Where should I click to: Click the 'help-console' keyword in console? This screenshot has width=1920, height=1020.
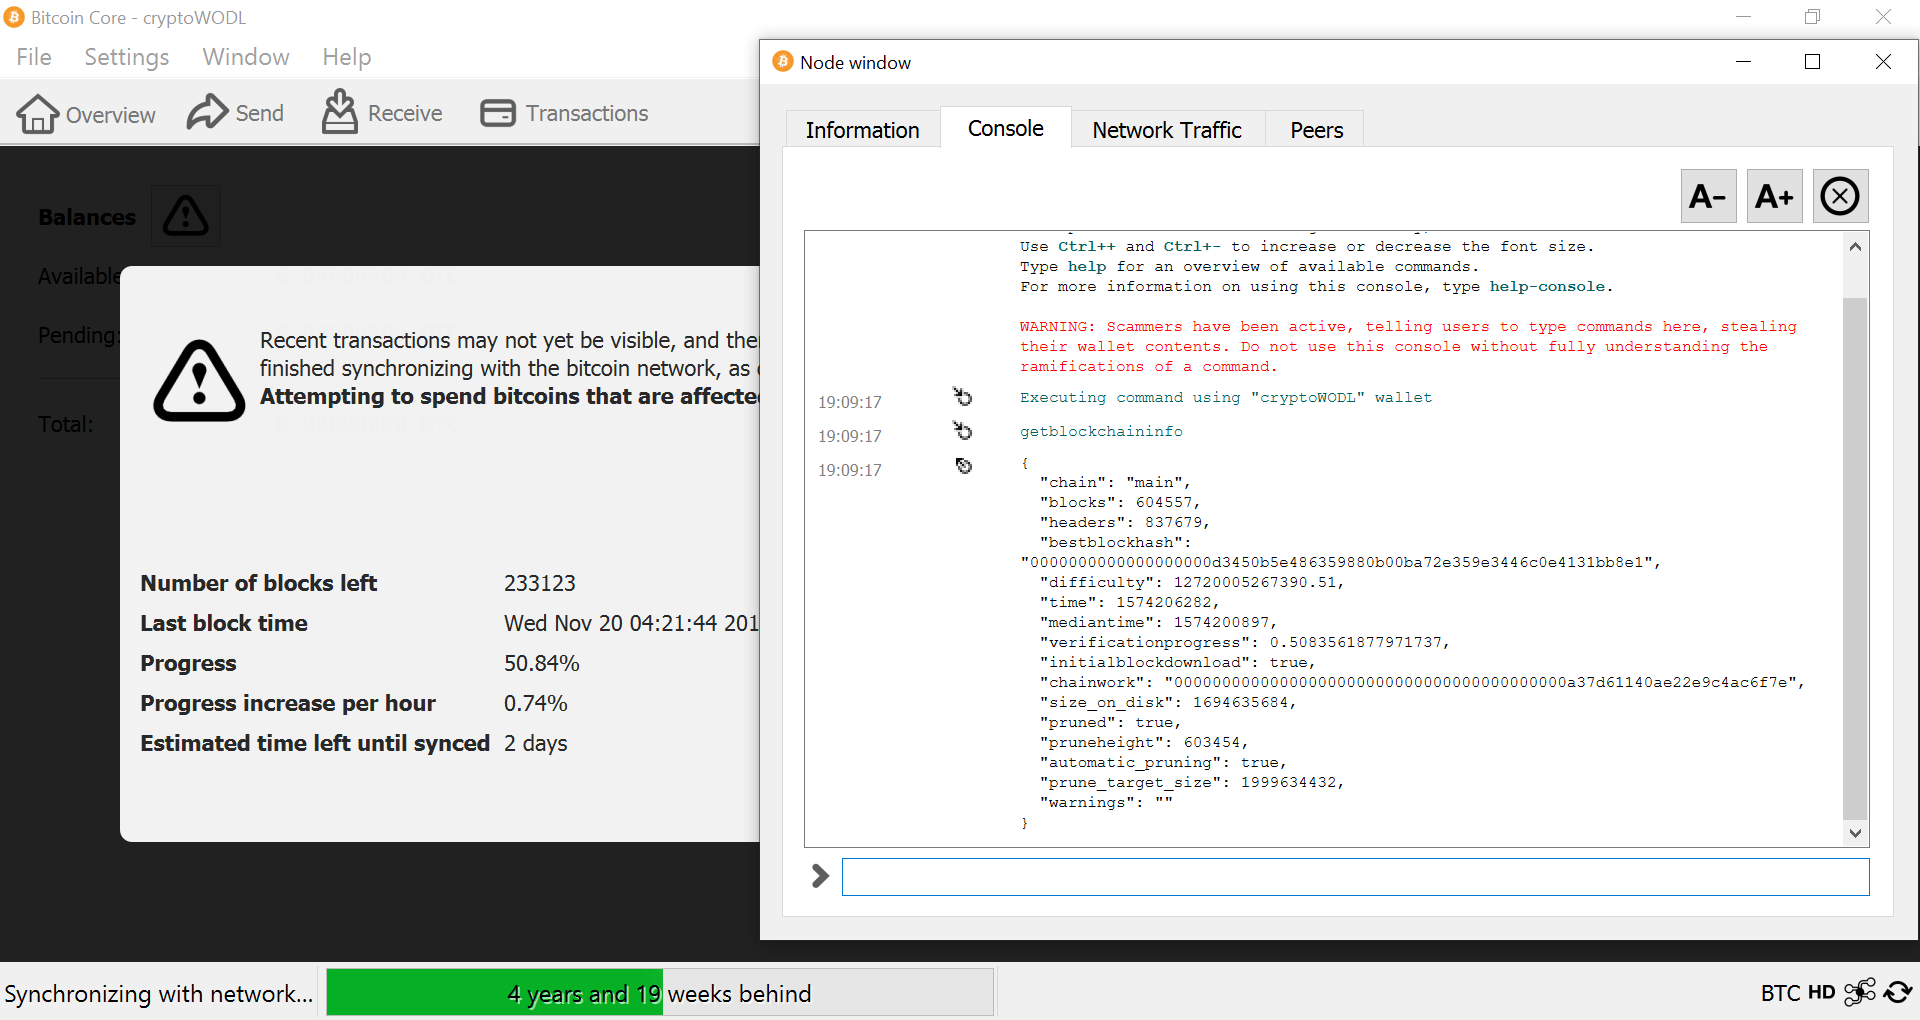click(x=1547, y=287)
